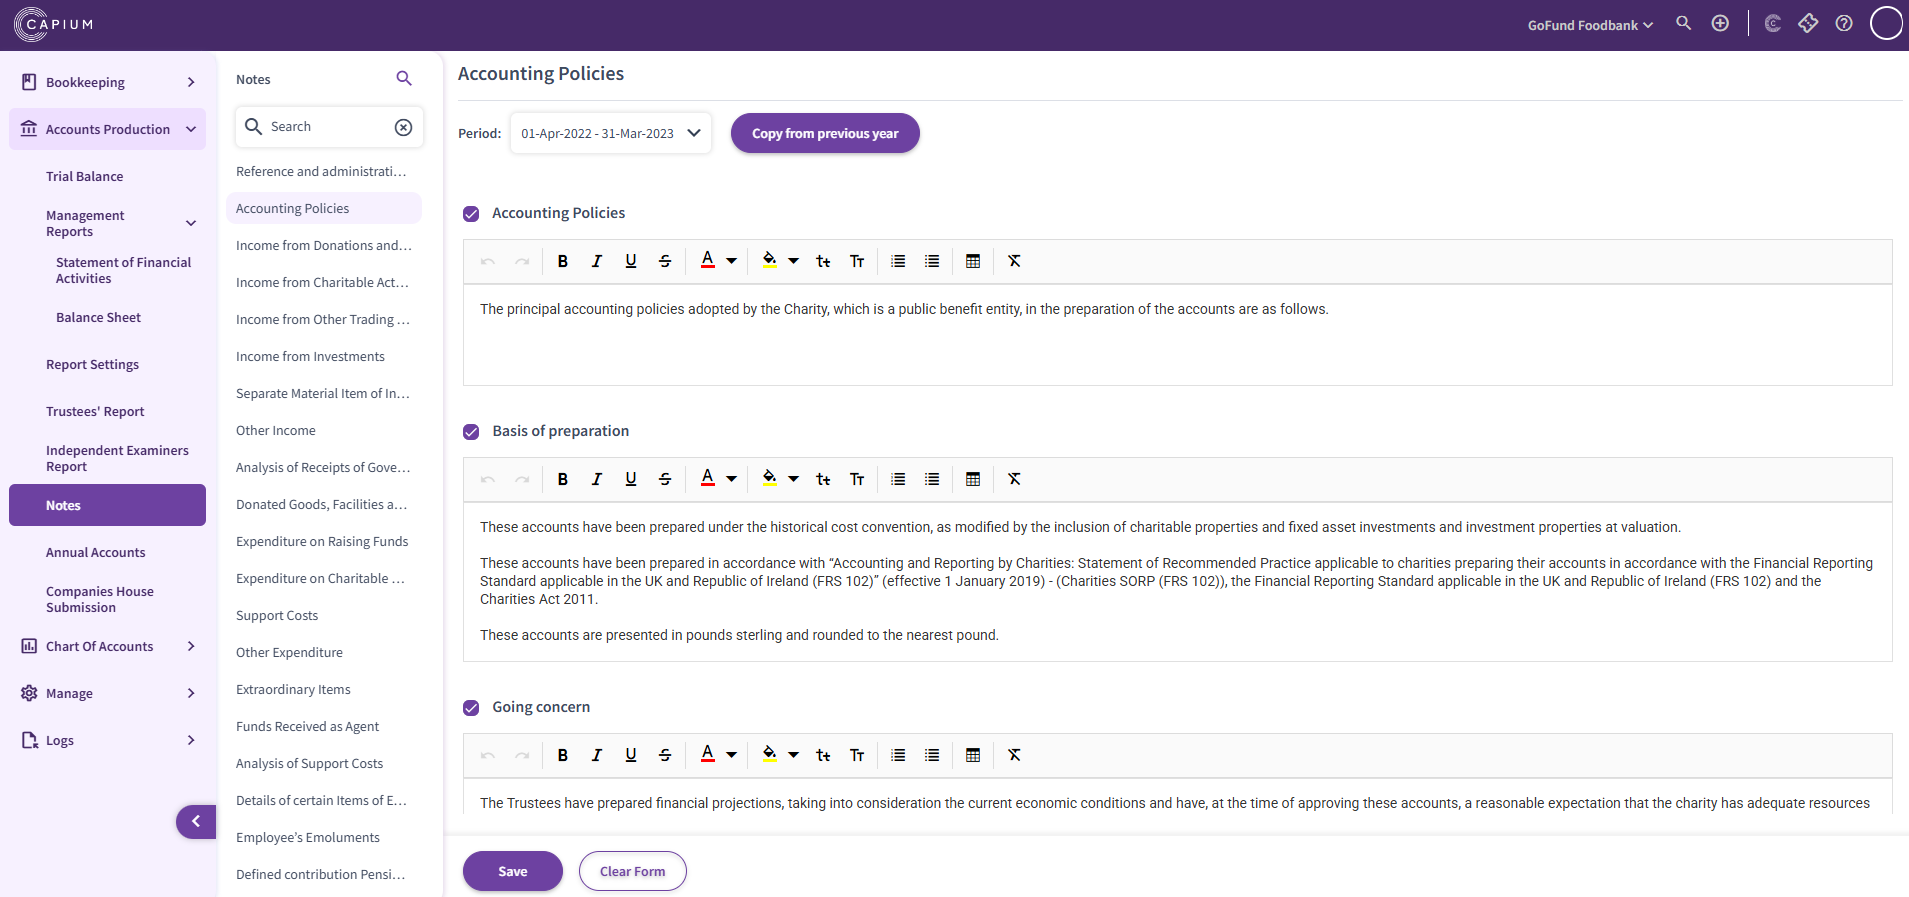
Task: Open font color dropdown in Accounting Policies editor
Action: click(732, 261)
